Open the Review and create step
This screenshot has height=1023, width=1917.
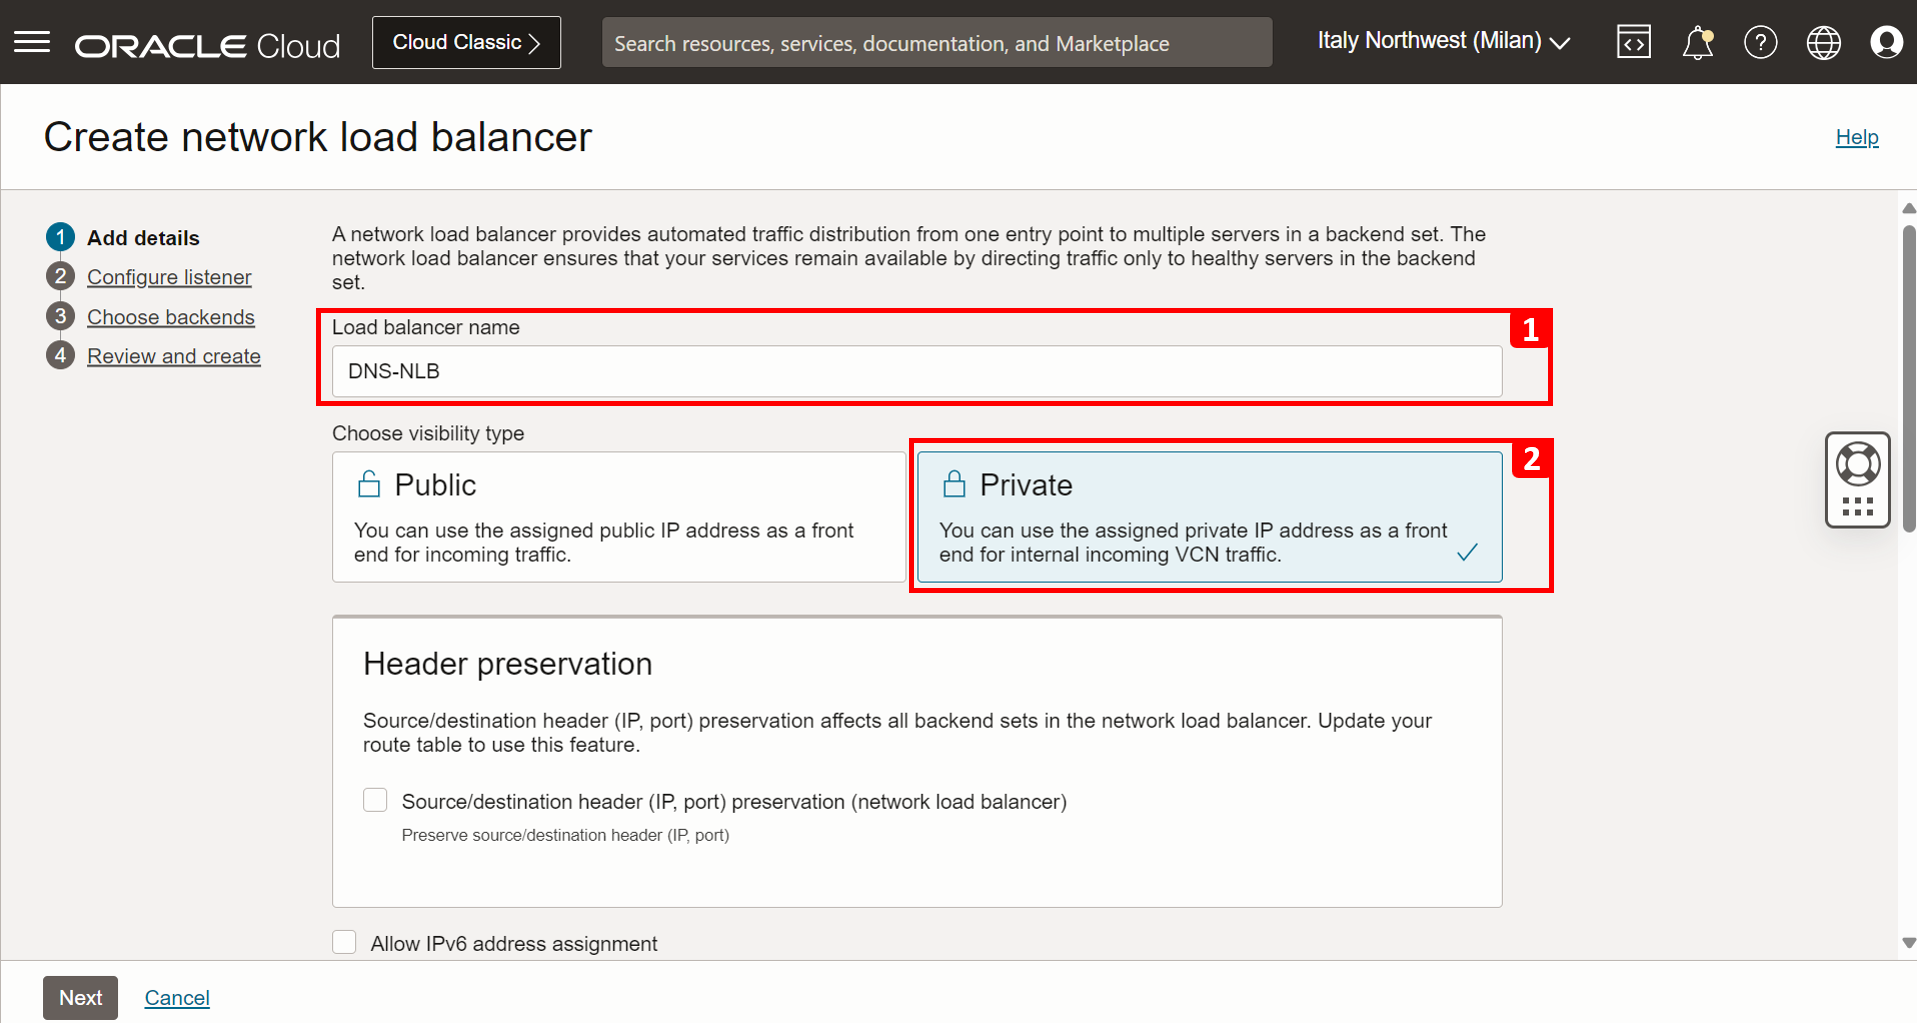[173, 356]
